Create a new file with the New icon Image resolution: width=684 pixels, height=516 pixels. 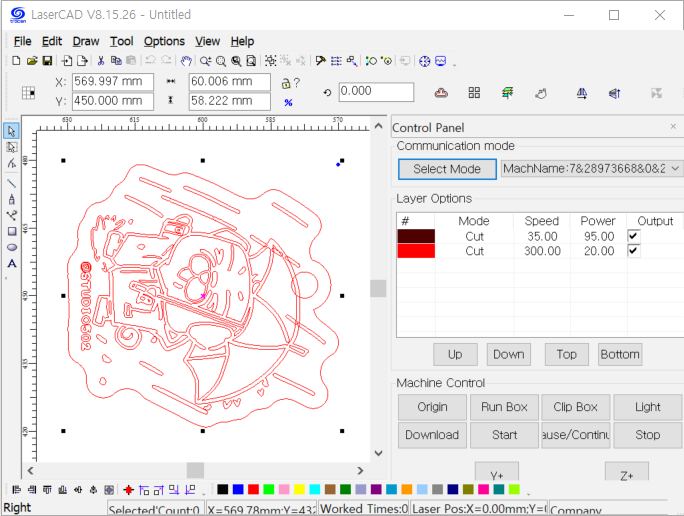tap(16, 61)
